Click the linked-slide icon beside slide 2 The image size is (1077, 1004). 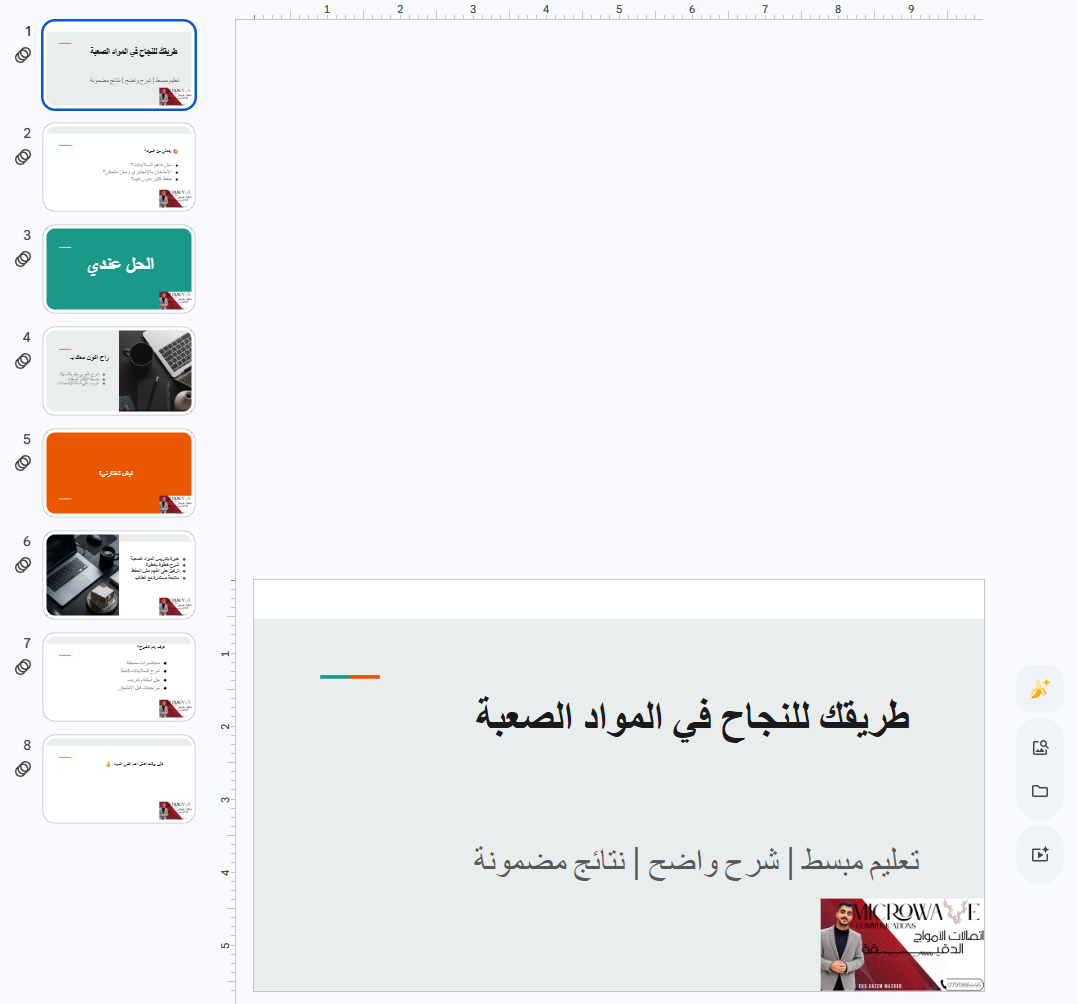pyautogui.click(x=23, y=157)
